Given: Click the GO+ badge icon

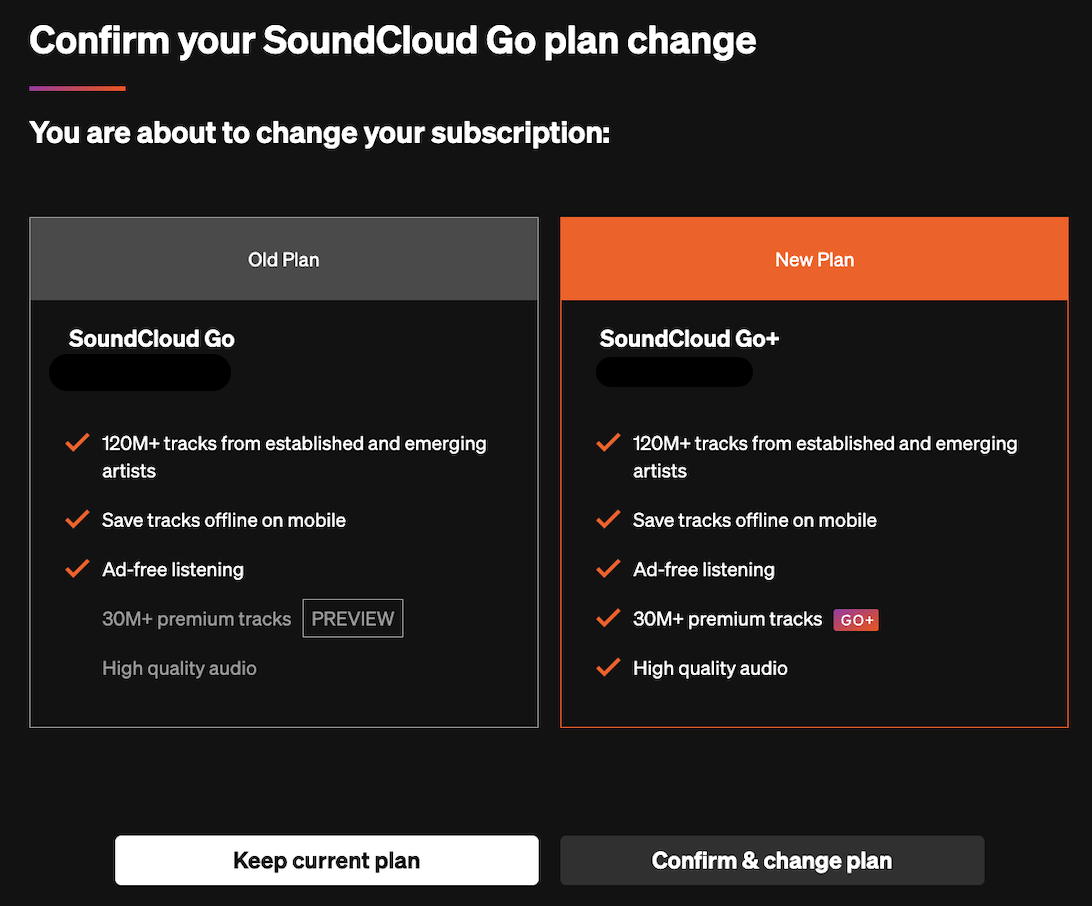Looking at the screenshot, I should pos(856,620).
